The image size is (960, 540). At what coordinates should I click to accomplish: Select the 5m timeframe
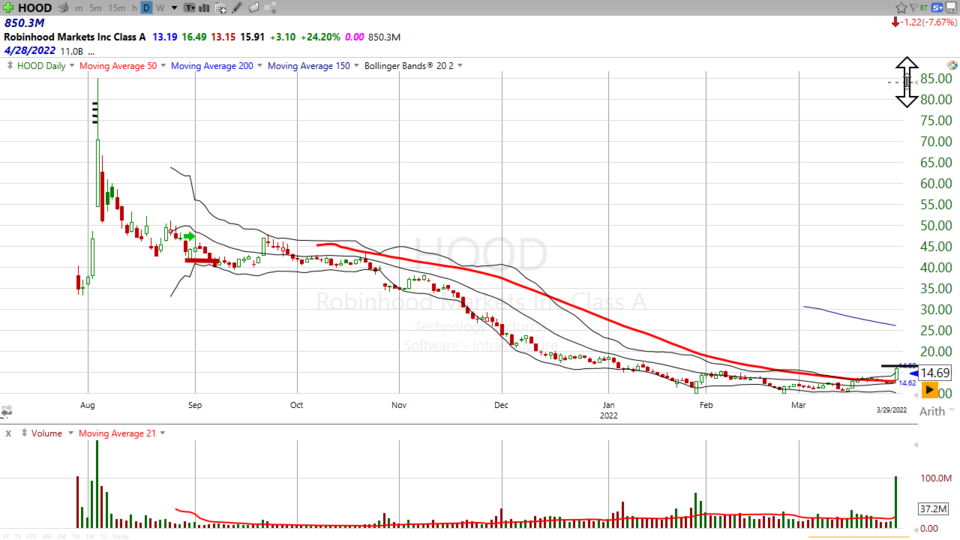tap(95, 7)
